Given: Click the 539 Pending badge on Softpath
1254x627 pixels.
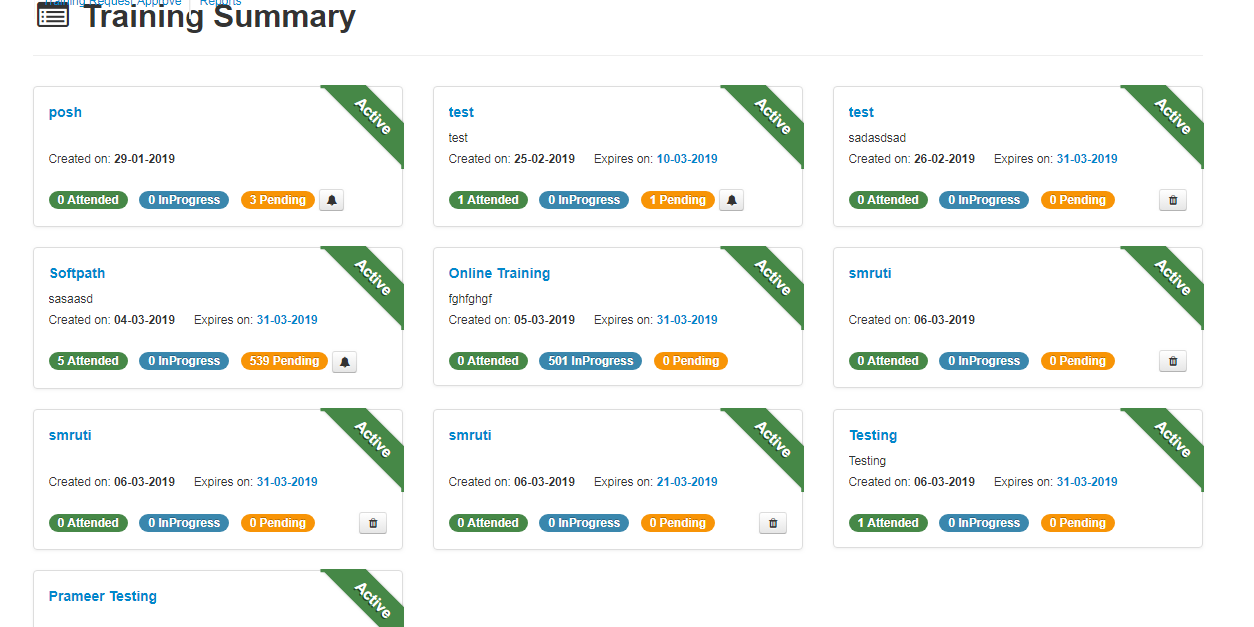Looking at the screenshot, I should tap(284, 361).
